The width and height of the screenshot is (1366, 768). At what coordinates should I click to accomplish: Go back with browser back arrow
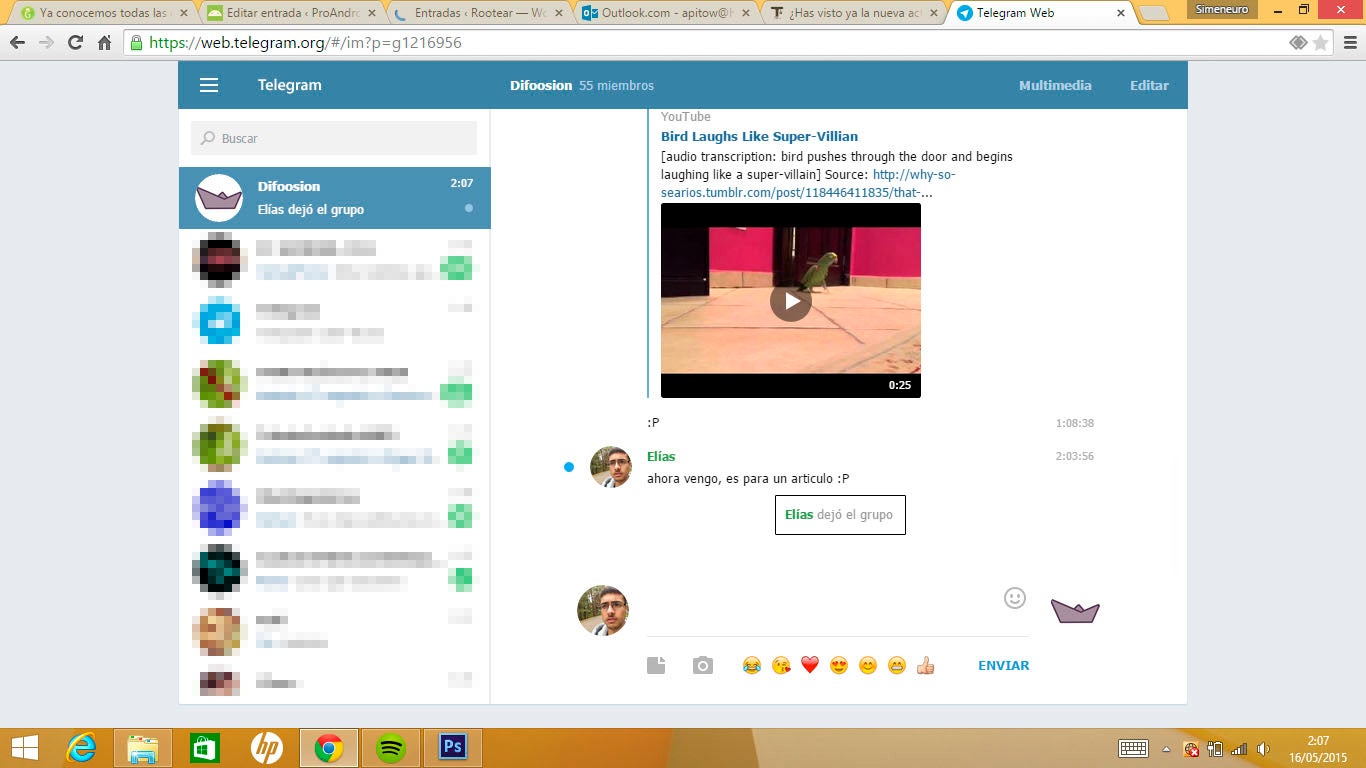coord(17,43)
